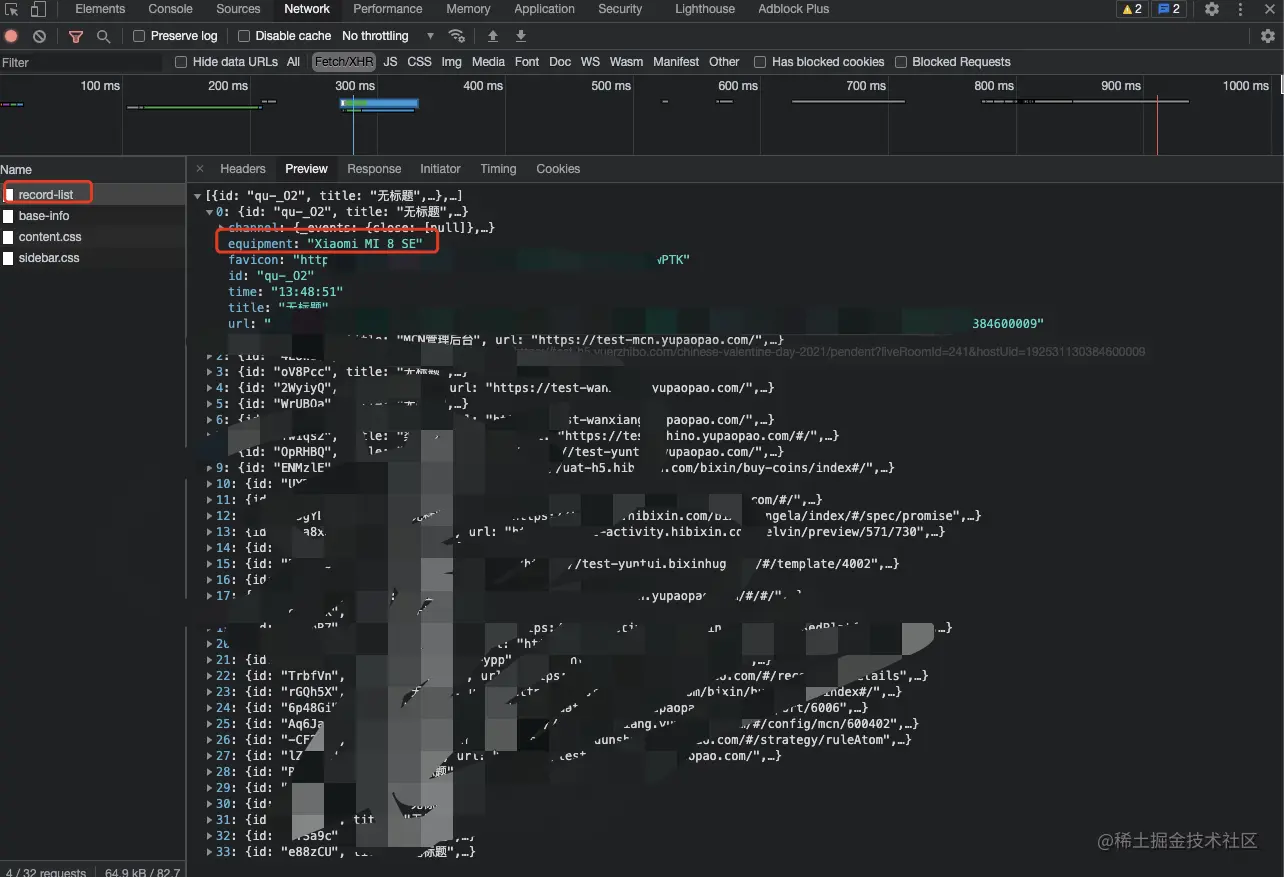Check the Blocked Requests filter
Viewport: 1284px width, 877px height.
901,62
